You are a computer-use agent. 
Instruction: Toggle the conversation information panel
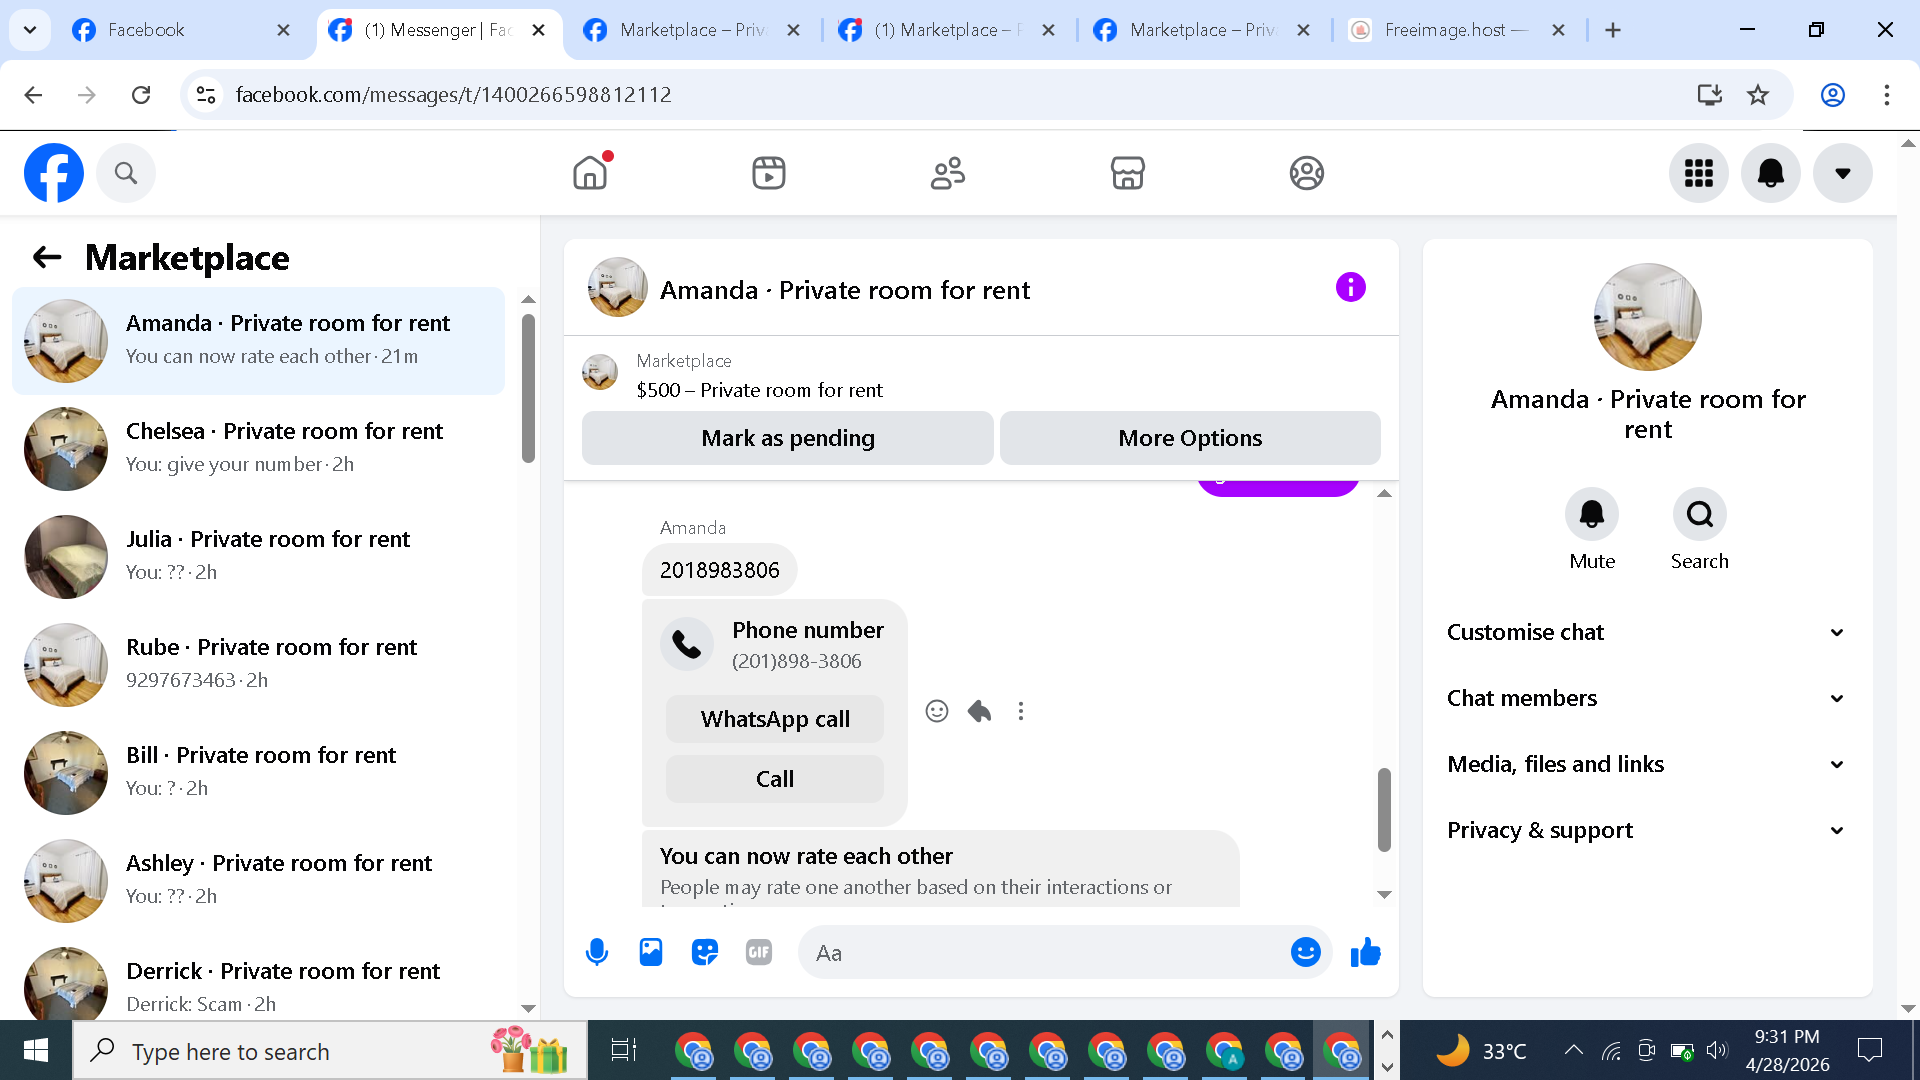(1350, 288)
